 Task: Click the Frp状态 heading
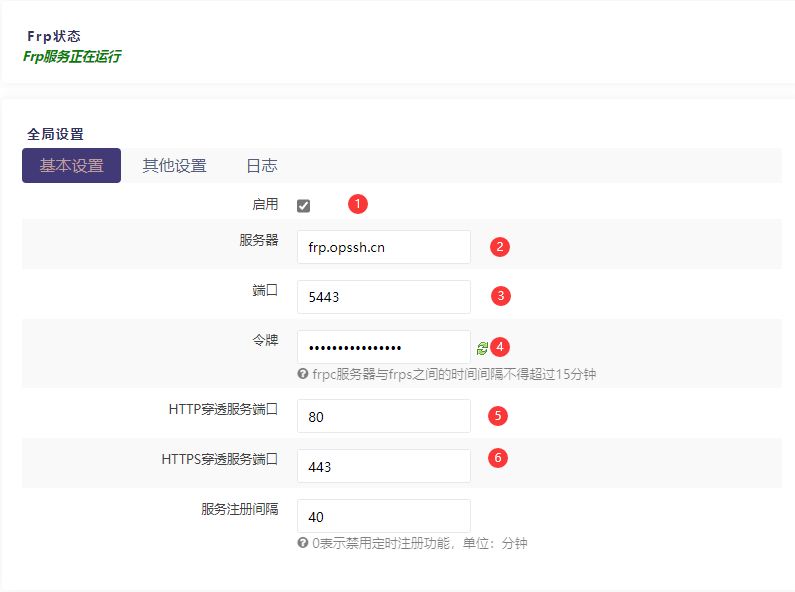click(54, 36)
